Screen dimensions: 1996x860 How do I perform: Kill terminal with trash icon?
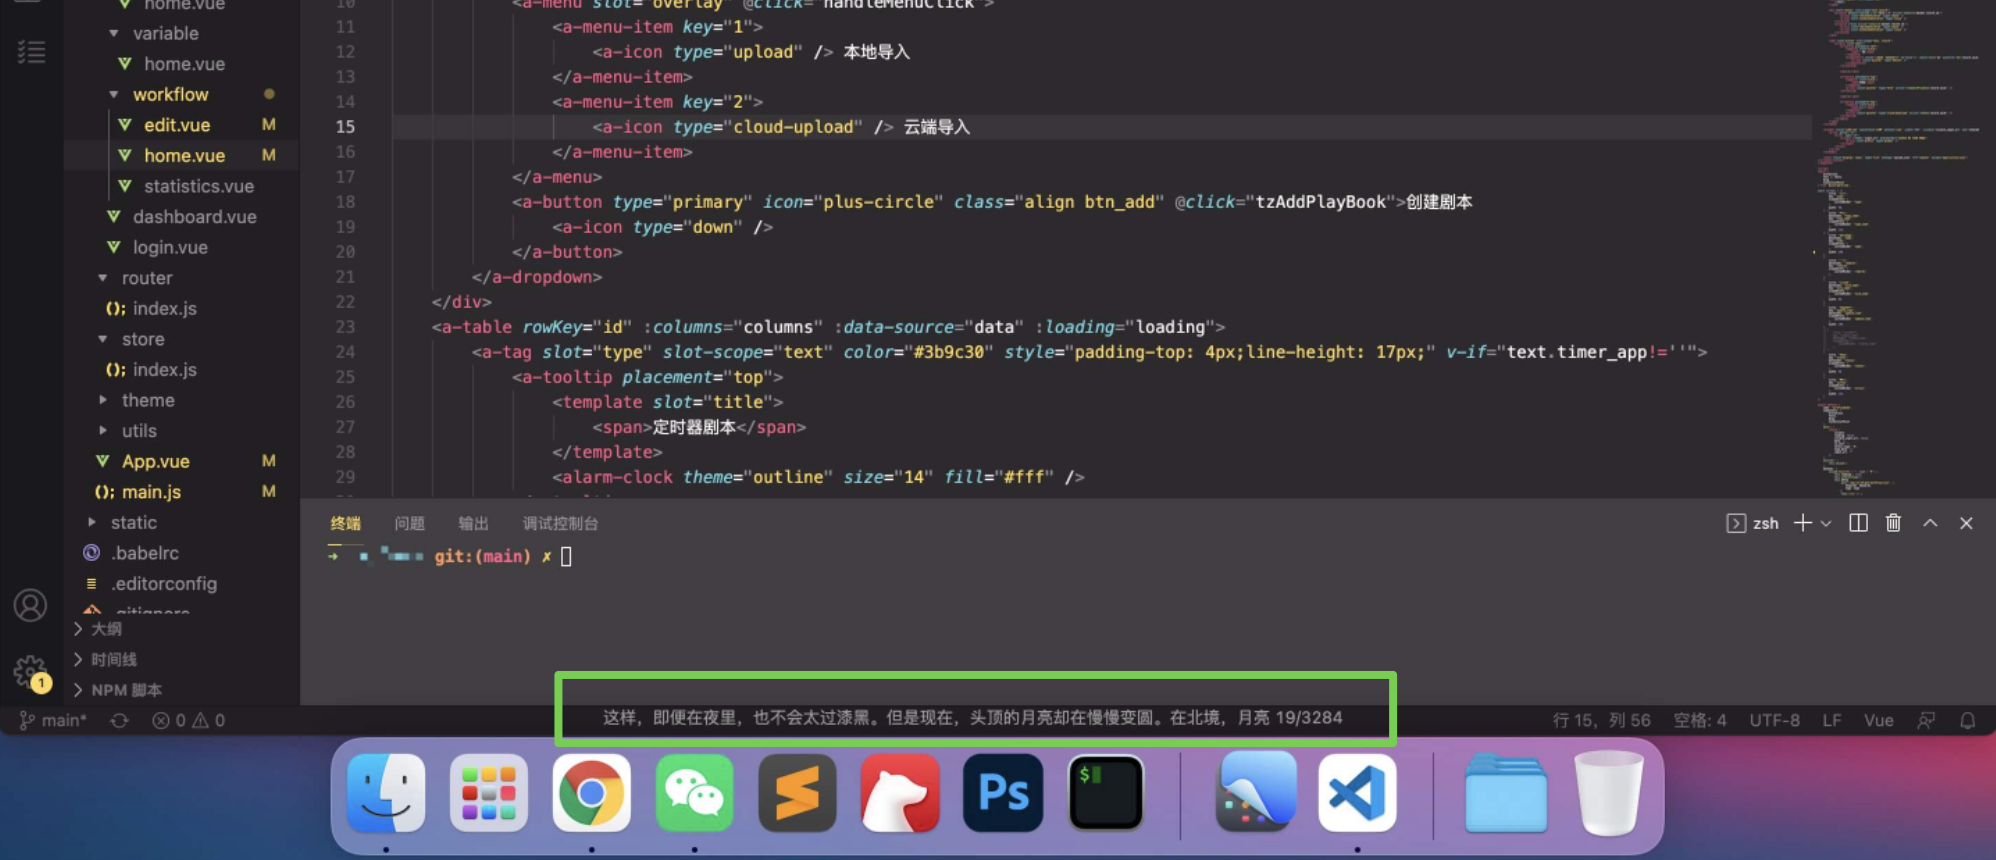[1893, 523]
